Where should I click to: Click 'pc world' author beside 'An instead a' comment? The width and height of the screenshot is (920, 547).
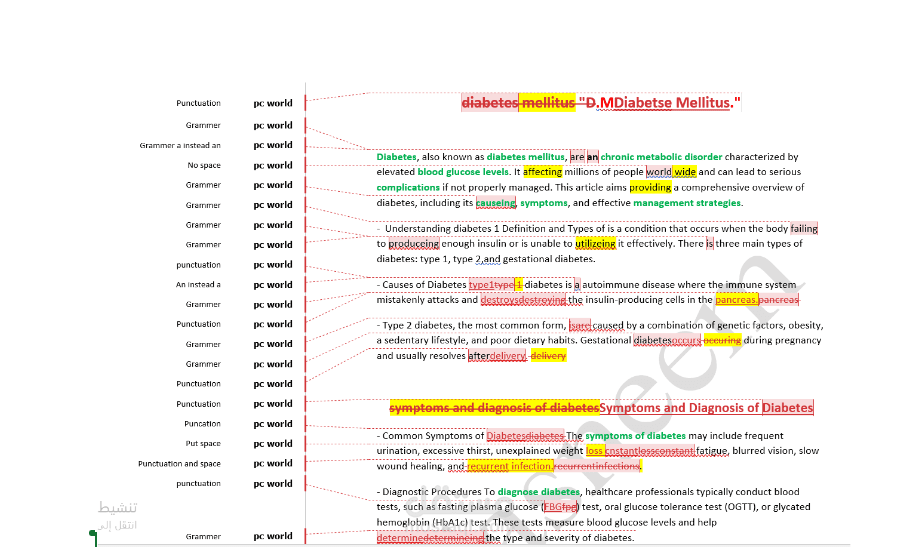(273, 285)
